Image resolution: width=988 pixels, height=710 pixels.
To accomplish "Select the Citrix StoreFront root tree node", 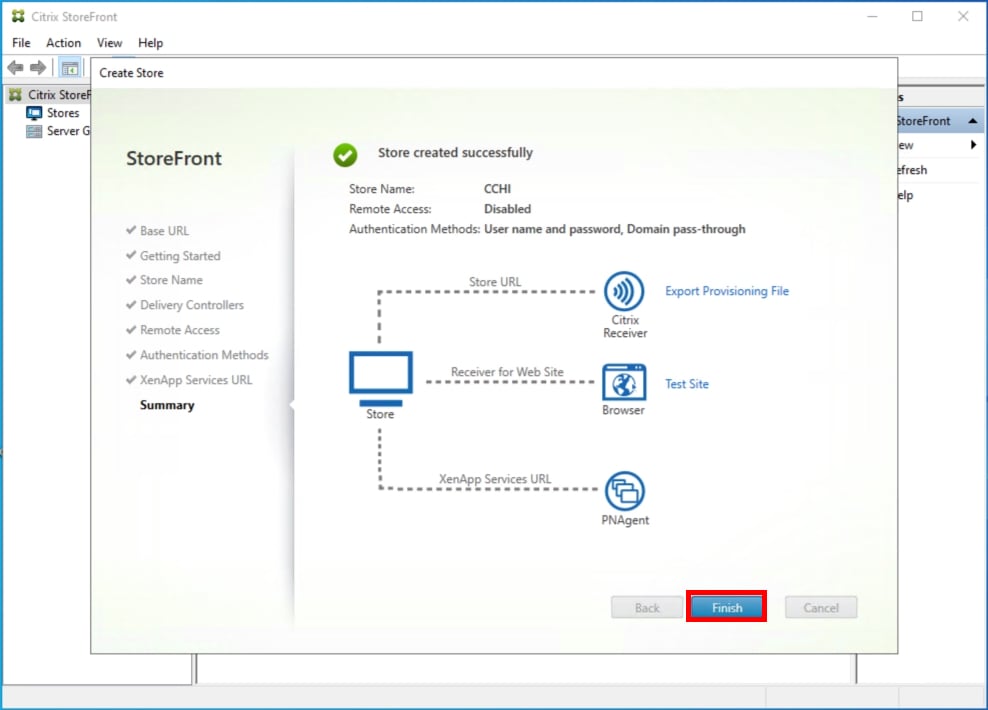I will coord(59,95).
